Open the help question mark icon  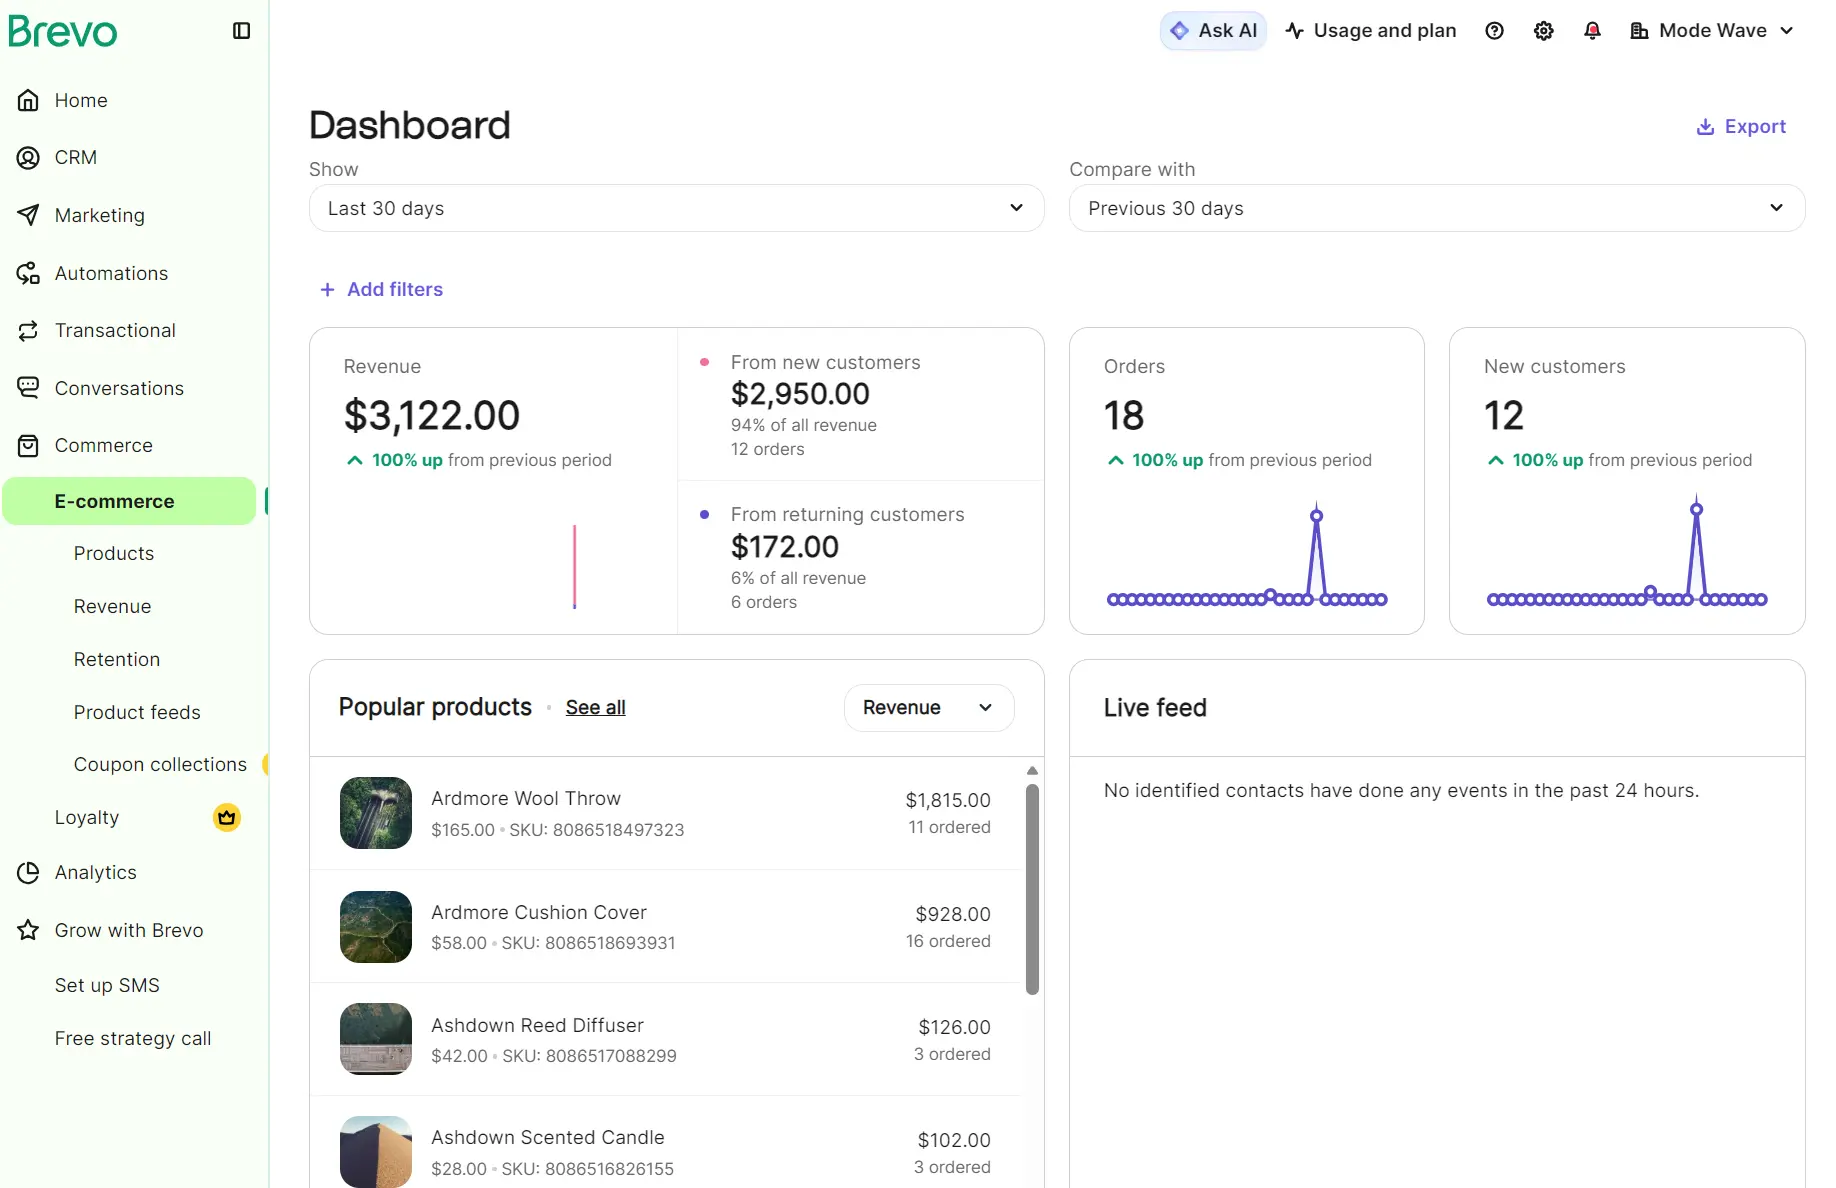tap(1494, 31)
